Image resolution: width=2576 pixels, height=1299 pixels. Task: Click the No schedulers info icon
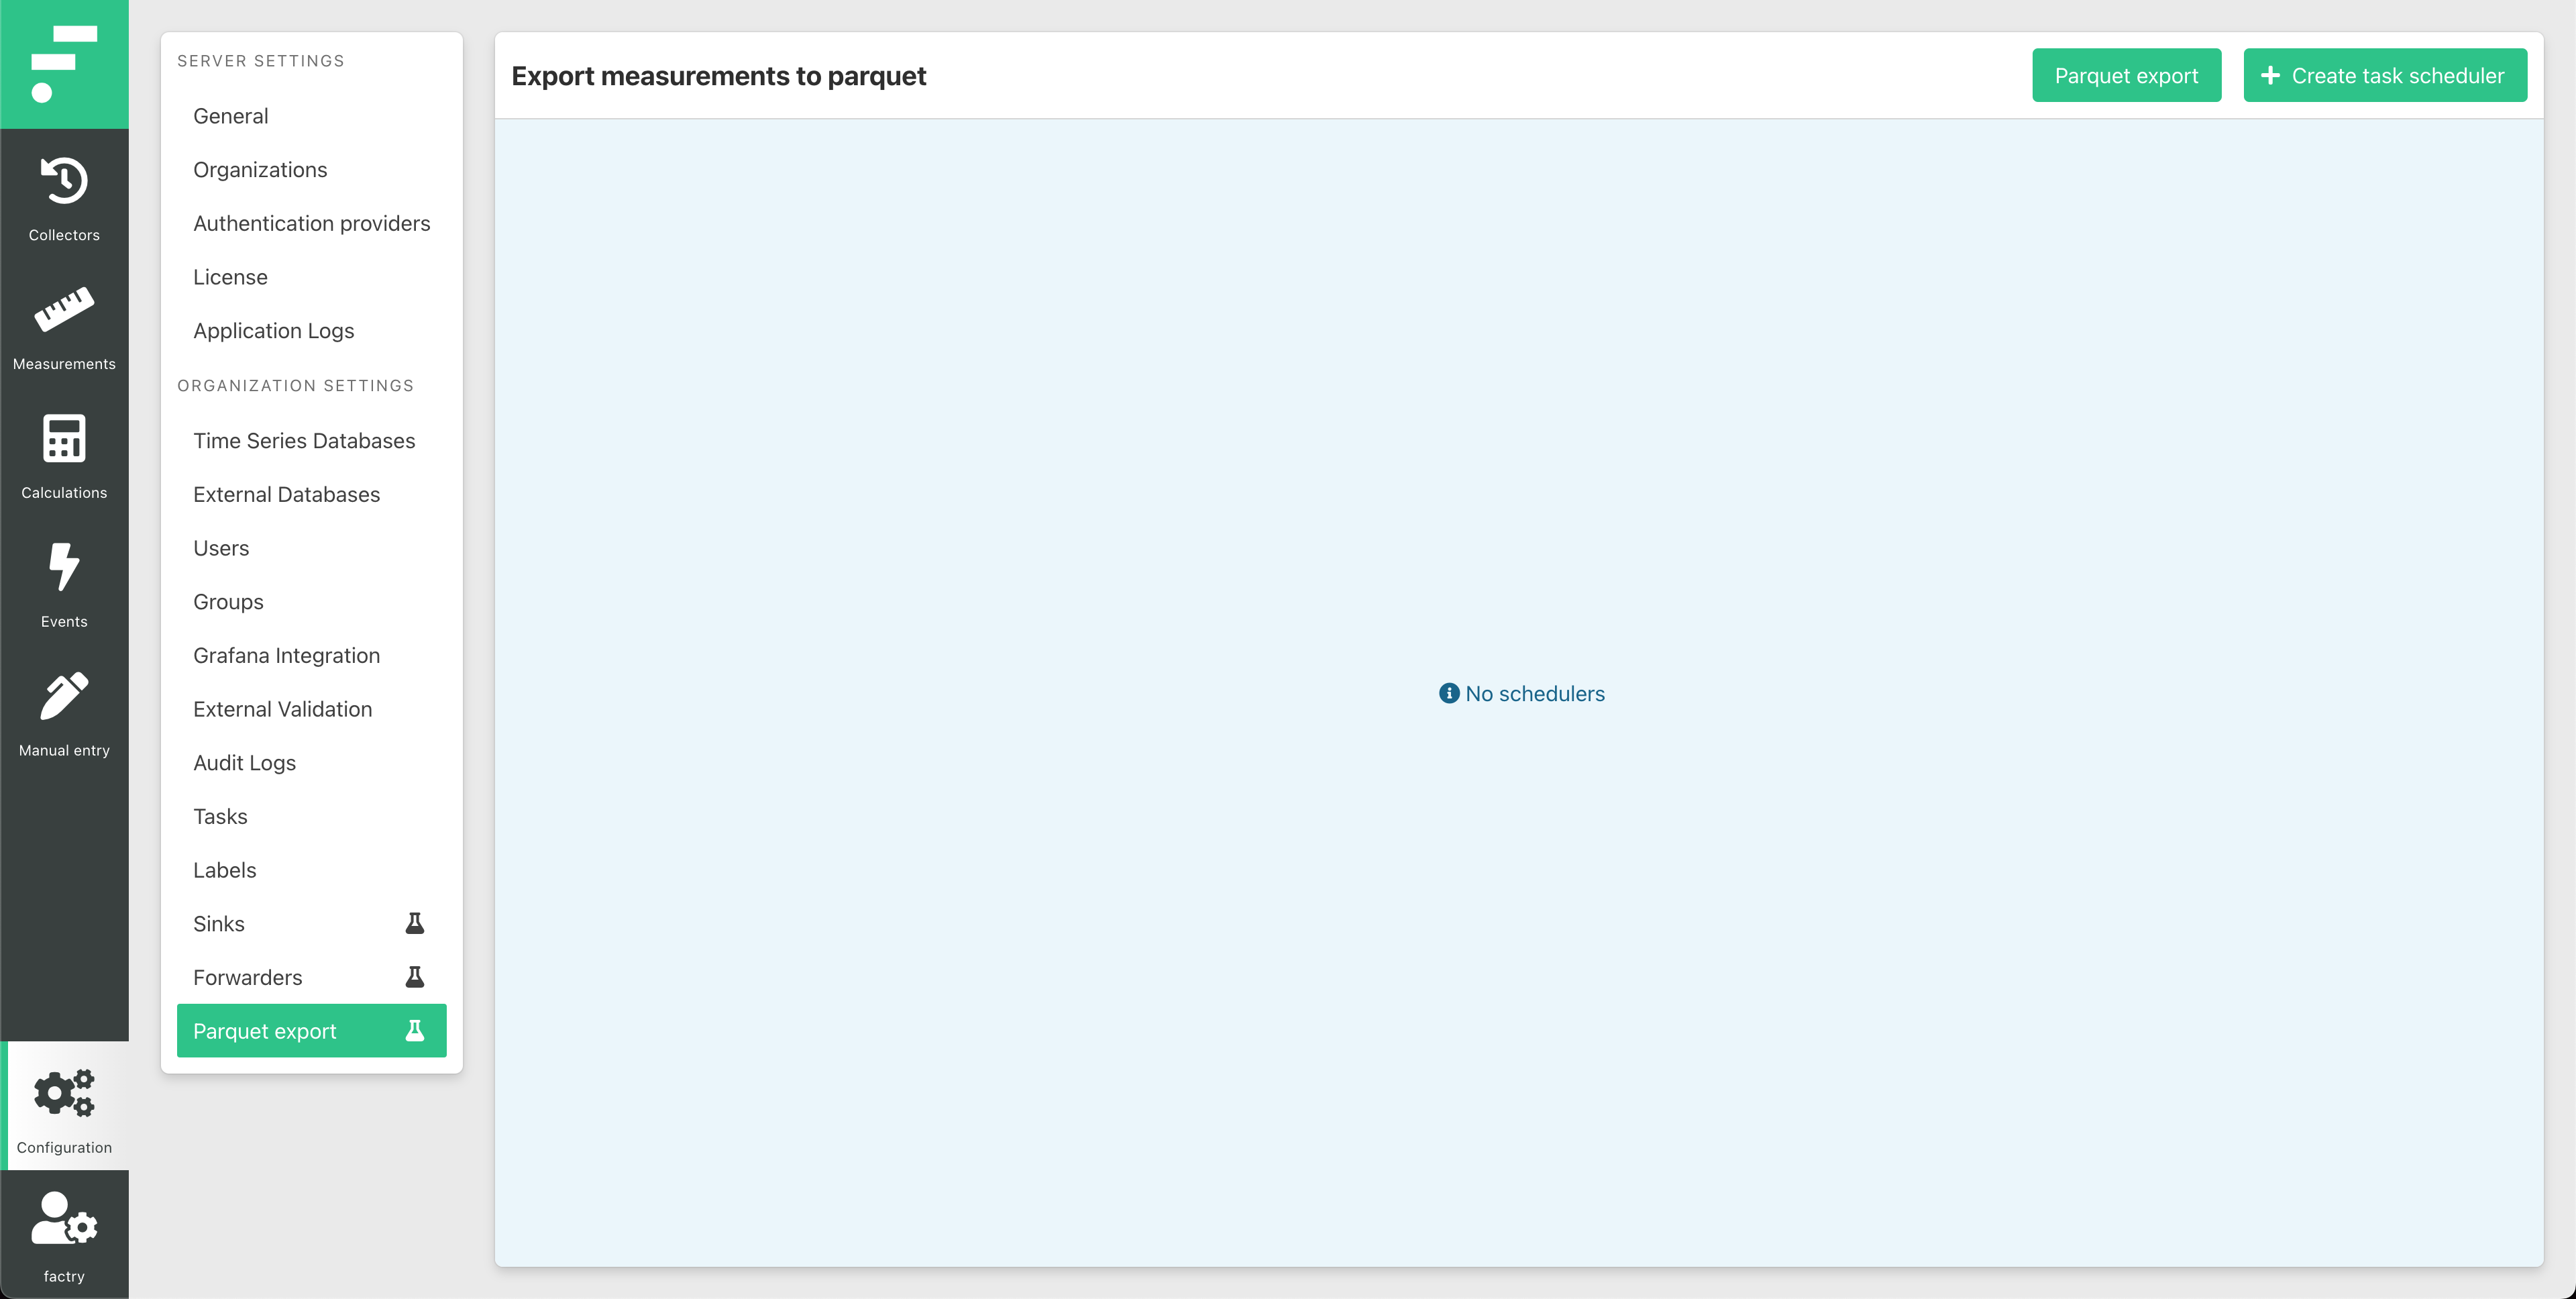click(x=1448, y=692)
